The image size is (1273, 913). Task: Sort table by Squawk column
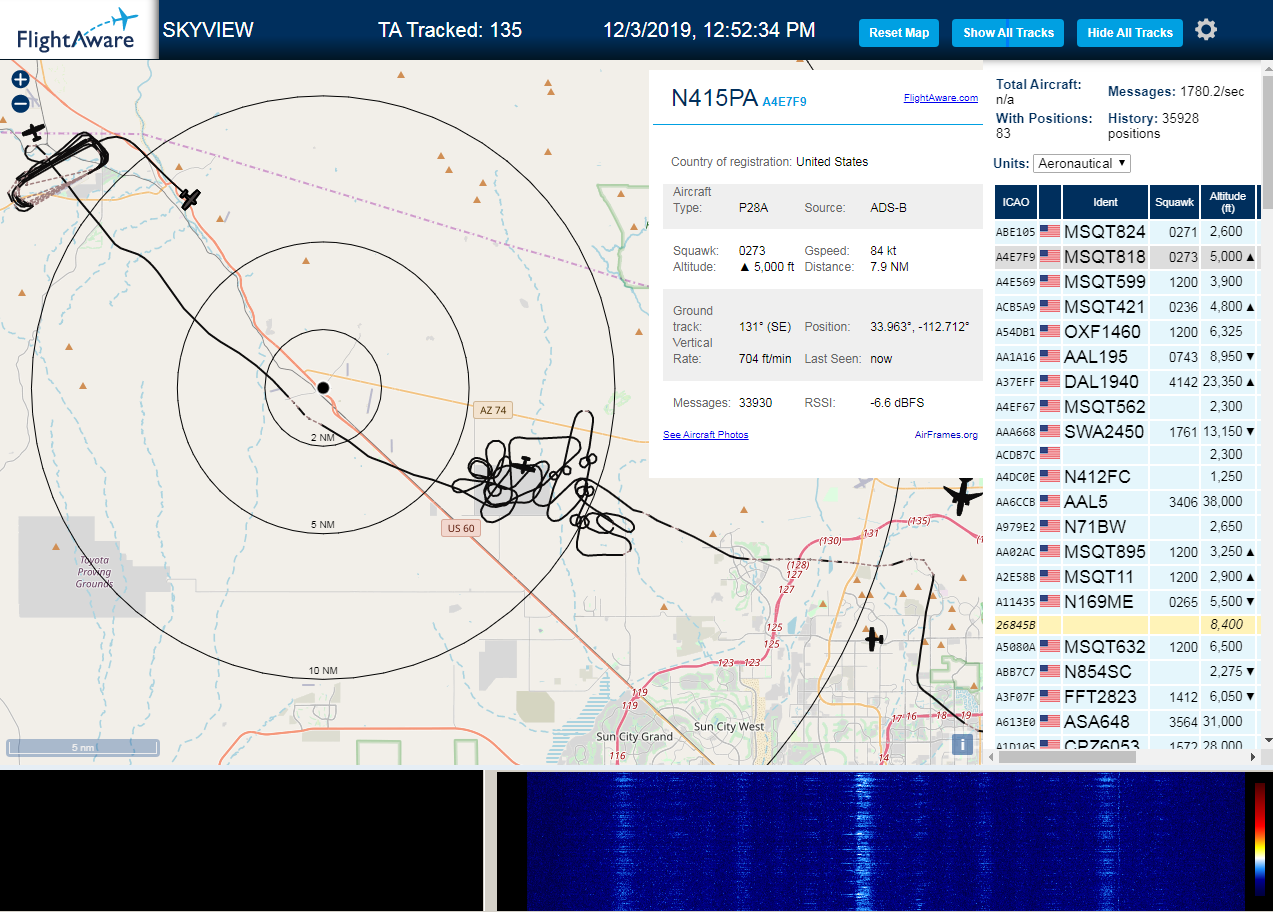pos(1174,202)
